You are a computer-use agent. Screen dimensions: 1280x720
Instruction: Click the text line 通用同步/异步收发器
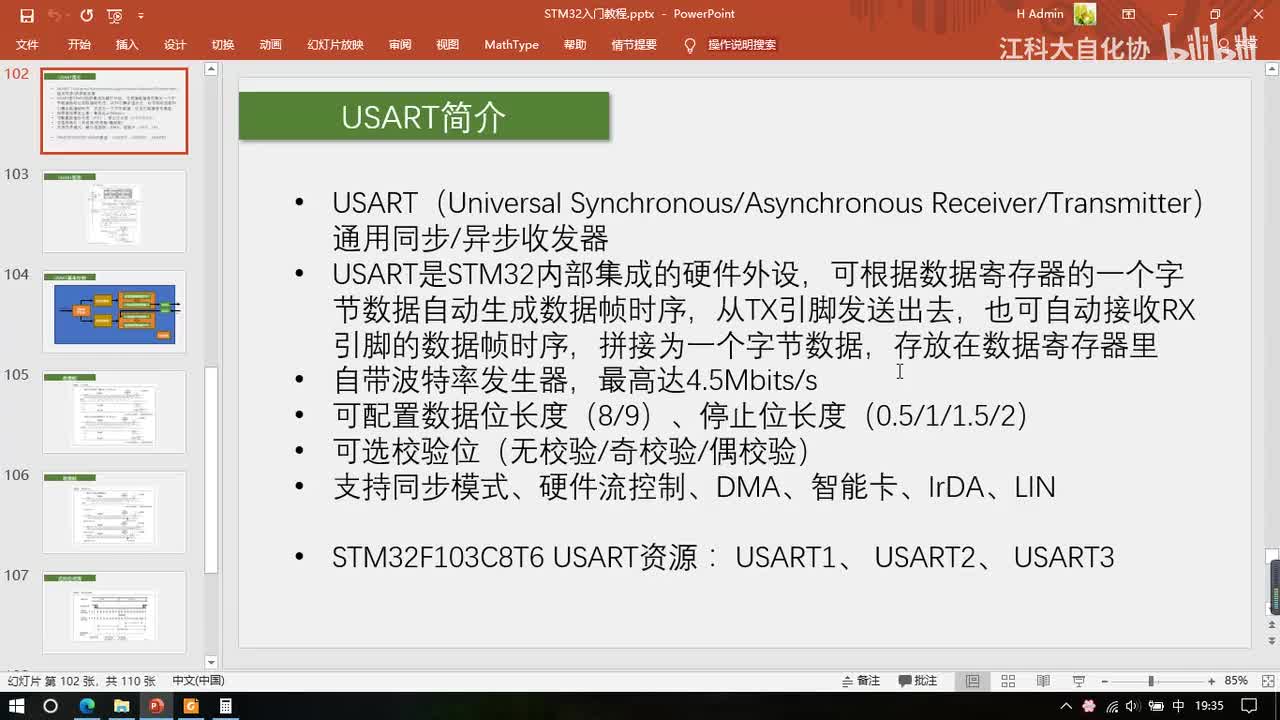coord(470,239)
